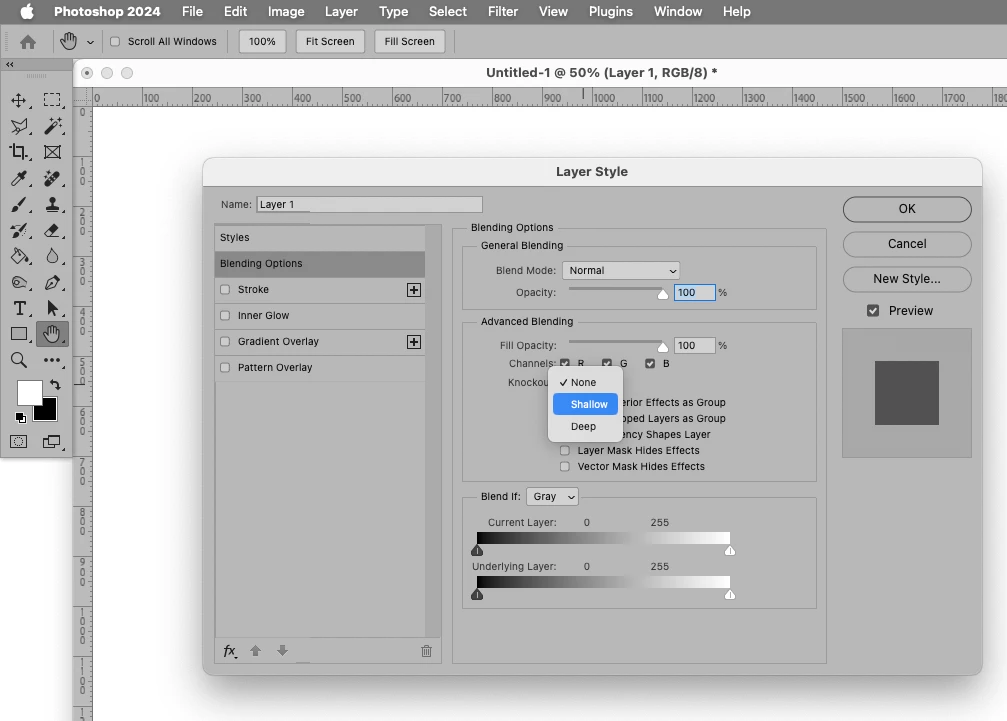The image size is (1007, 721).
Task: Toggle Quick Mask mode
Action: (19, 442)
